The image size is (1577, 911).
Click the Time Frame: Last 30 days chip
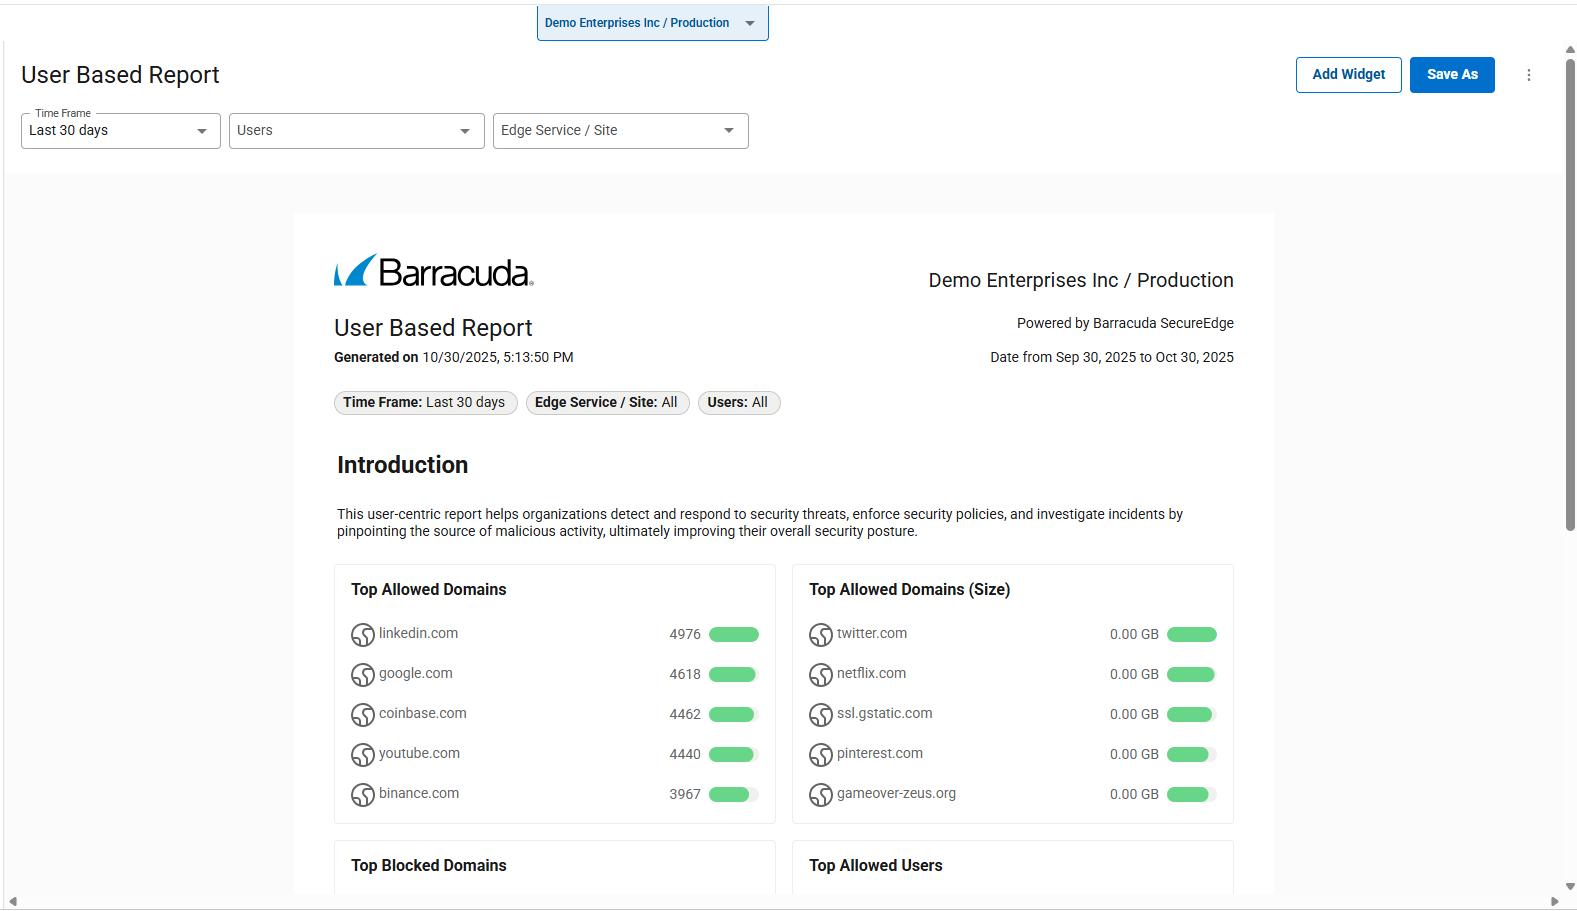[x=425, y=403]
